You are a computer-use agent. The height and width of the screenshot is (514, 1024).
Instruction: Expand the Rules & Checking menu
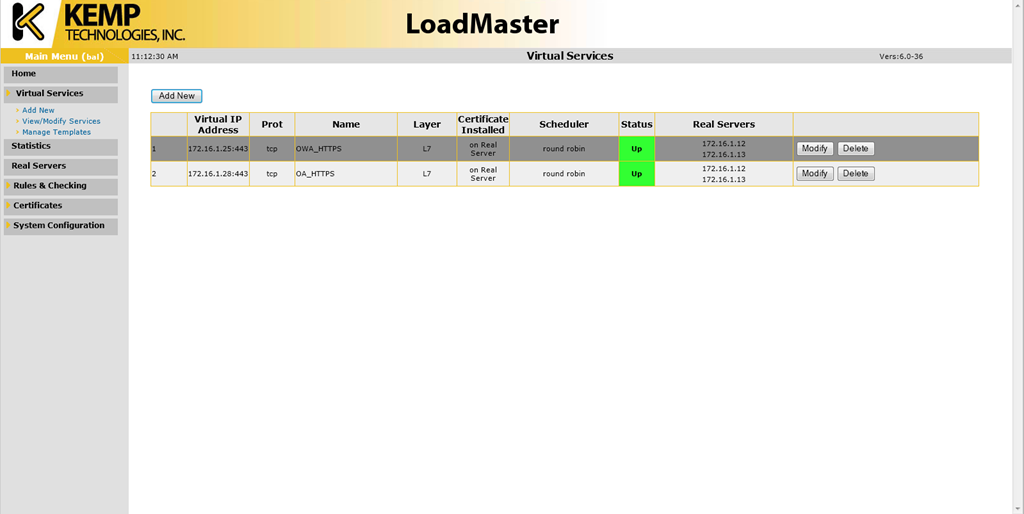point(60,186)
